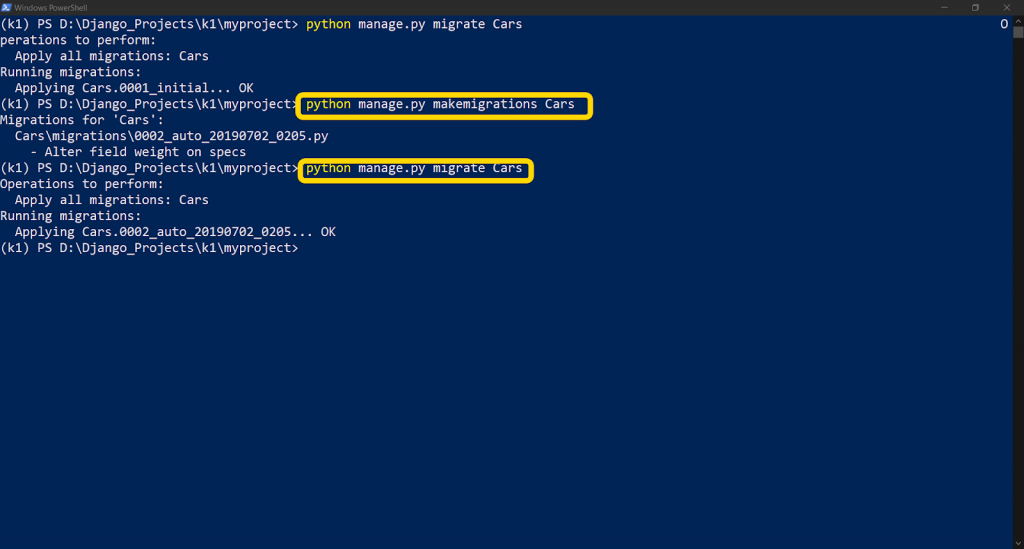This screenshot has height=549, width=1024.
Task: Click the scrollbar up arrow
Action: tap(1018, 20)
